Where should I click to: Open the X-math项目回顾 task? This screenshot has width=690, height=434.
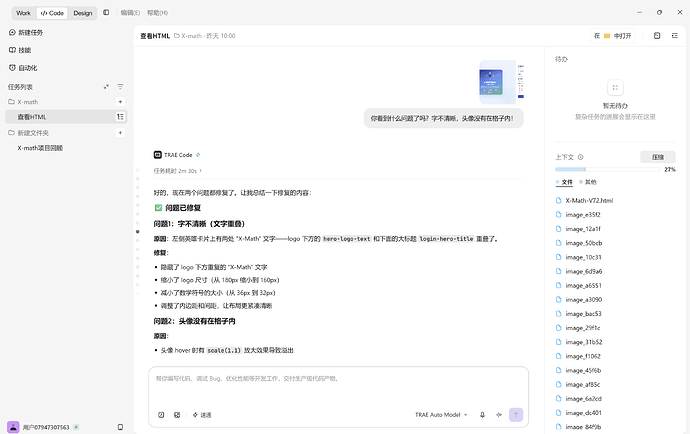(x=40, y=148)
